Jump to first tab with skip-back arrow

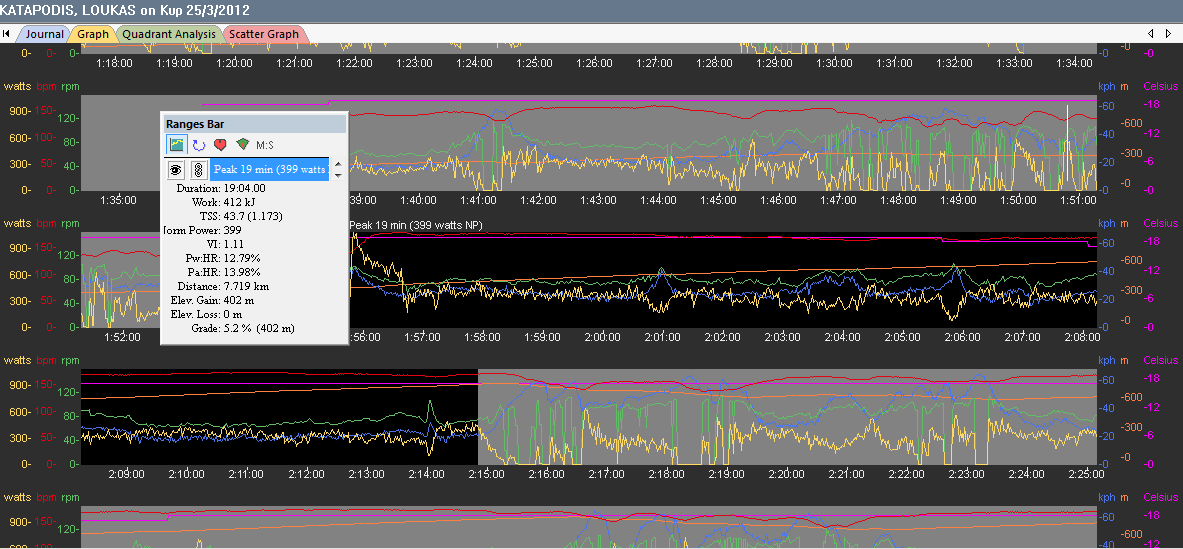[x=6, y=34]
